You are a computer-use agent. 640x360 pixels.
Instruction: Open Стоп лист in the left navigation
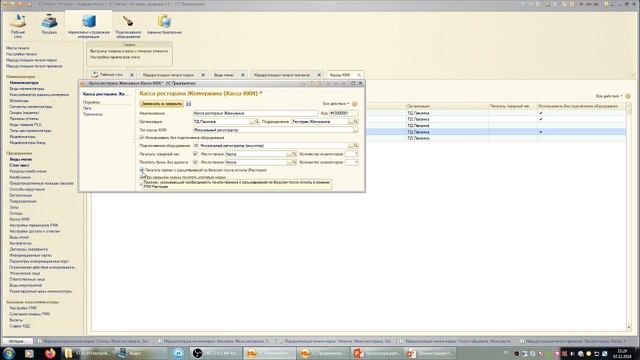pyautogui.click(x=19, y=165)
